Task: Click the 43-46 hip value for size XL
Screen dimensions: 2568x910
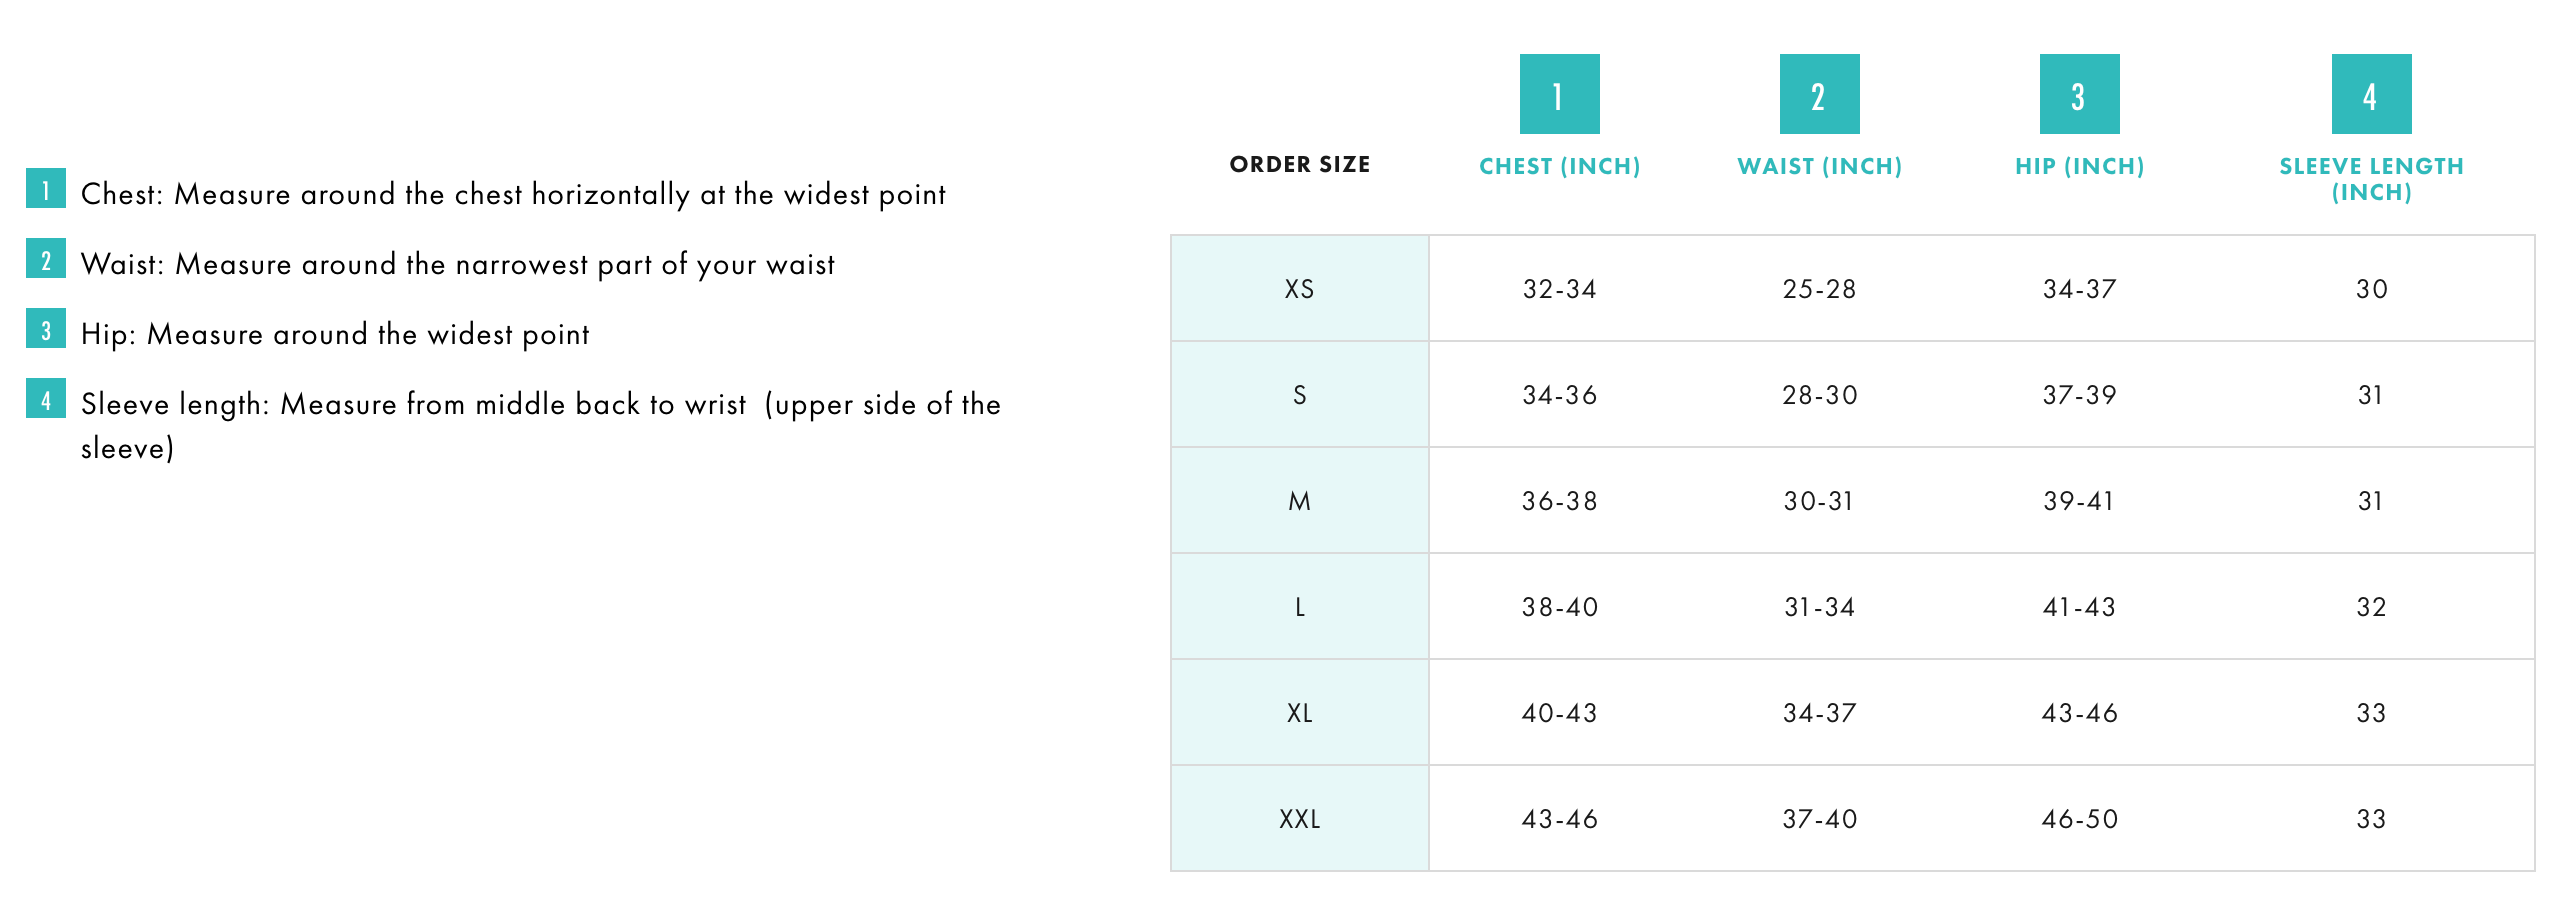Action: click(x=2079, y=713)
